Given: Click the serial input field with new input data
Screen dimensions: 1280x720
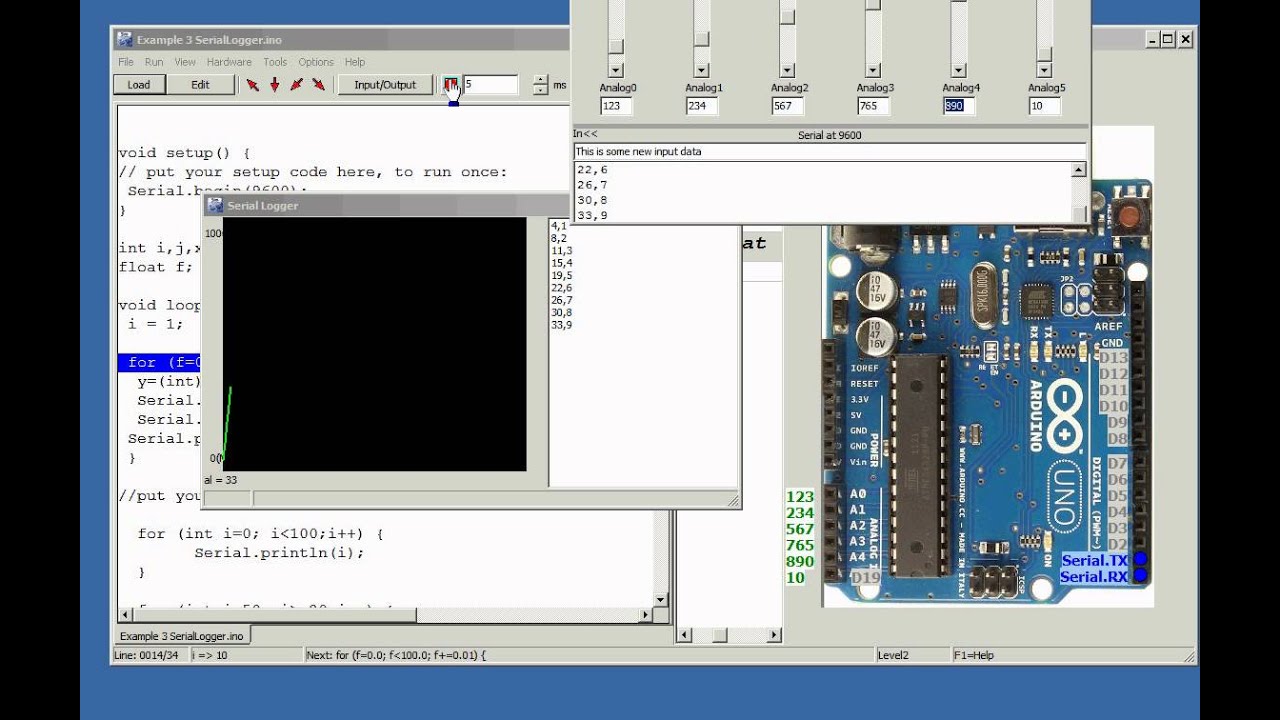Looking at the screenshot, I should point(829,152).
